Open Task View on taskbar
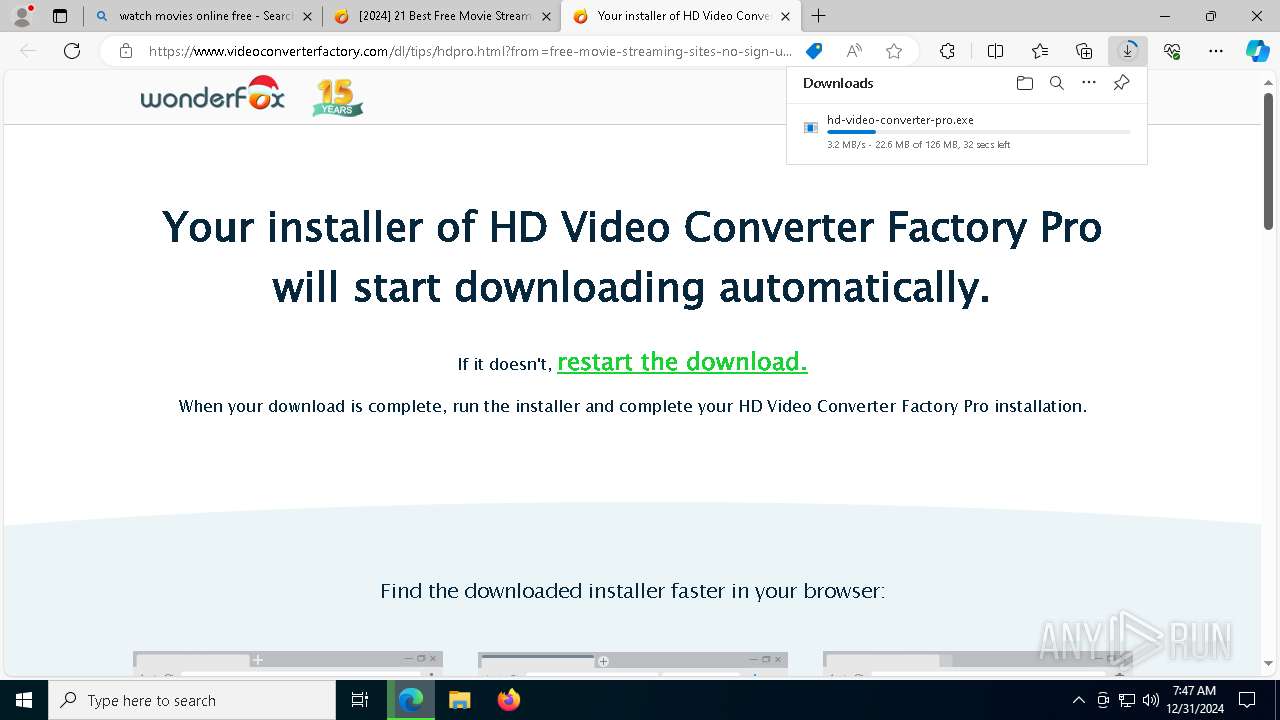The width and height of the screenshot is (1280, 720). coord(360,700)
